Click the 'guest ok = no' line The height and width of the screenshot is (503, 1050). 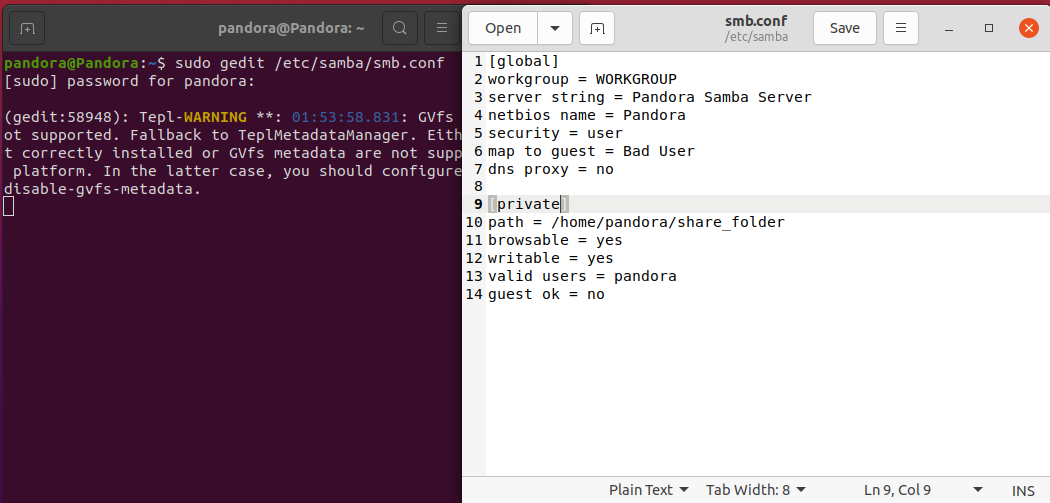click(x=546, y=294)
